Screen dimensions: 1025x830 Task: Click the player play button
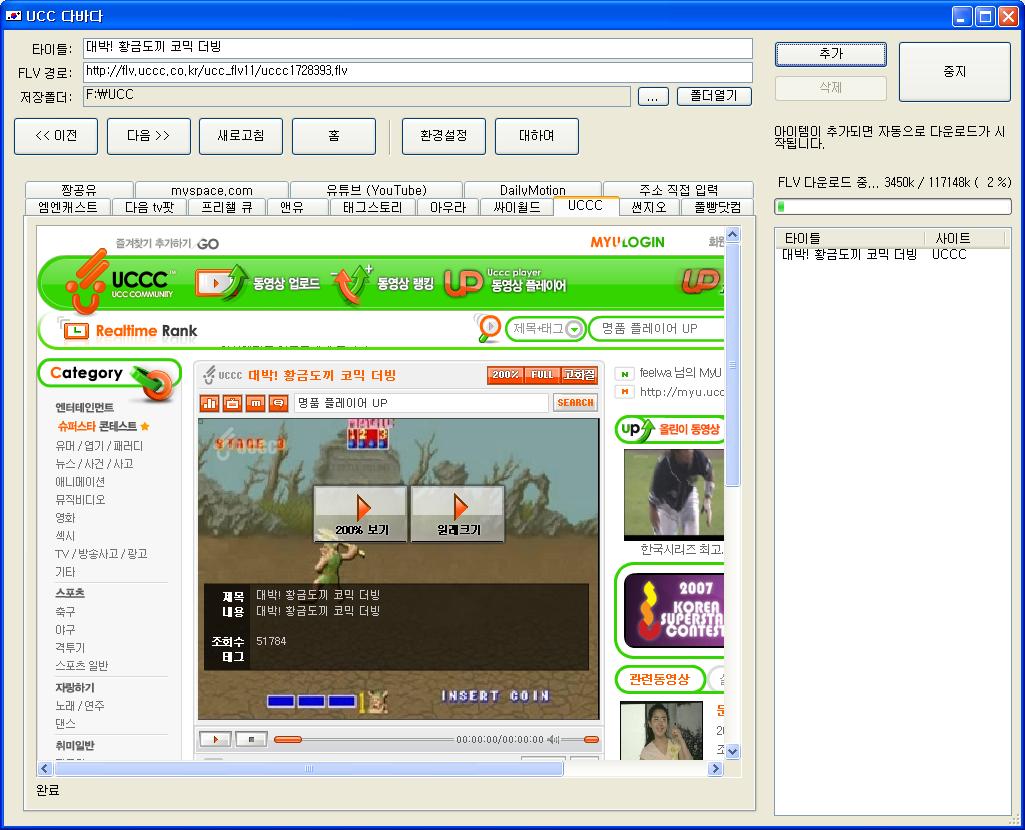pyautogui.click(x=215, y=739)
